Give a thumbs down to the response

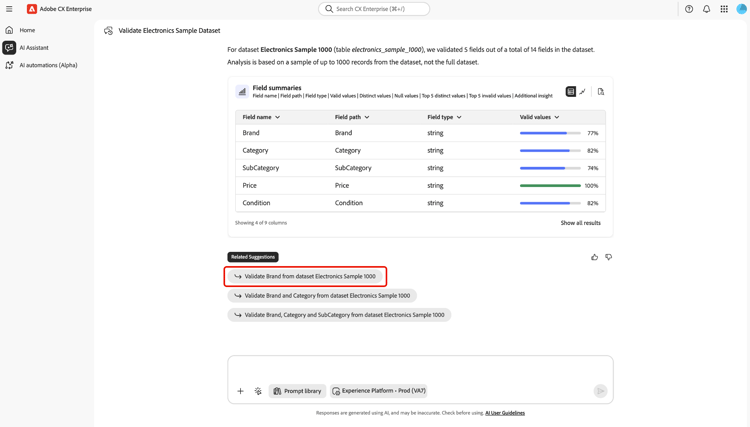tap(608, 257)
